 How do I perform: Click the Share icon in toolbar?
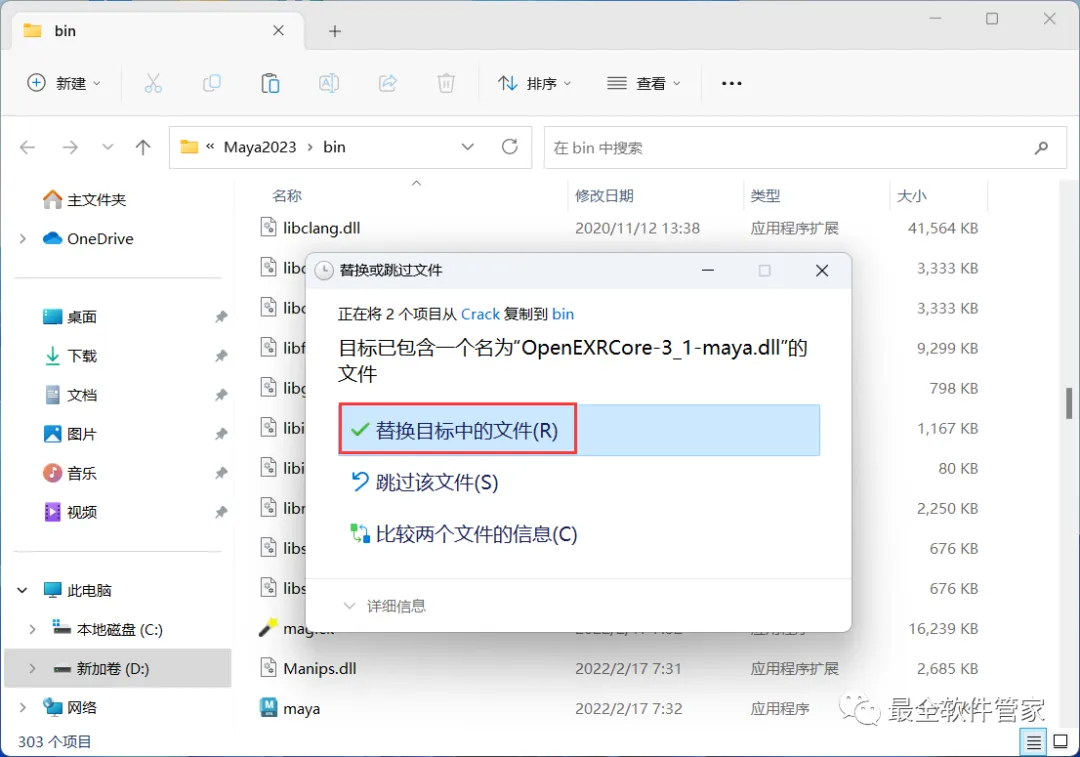388,83
